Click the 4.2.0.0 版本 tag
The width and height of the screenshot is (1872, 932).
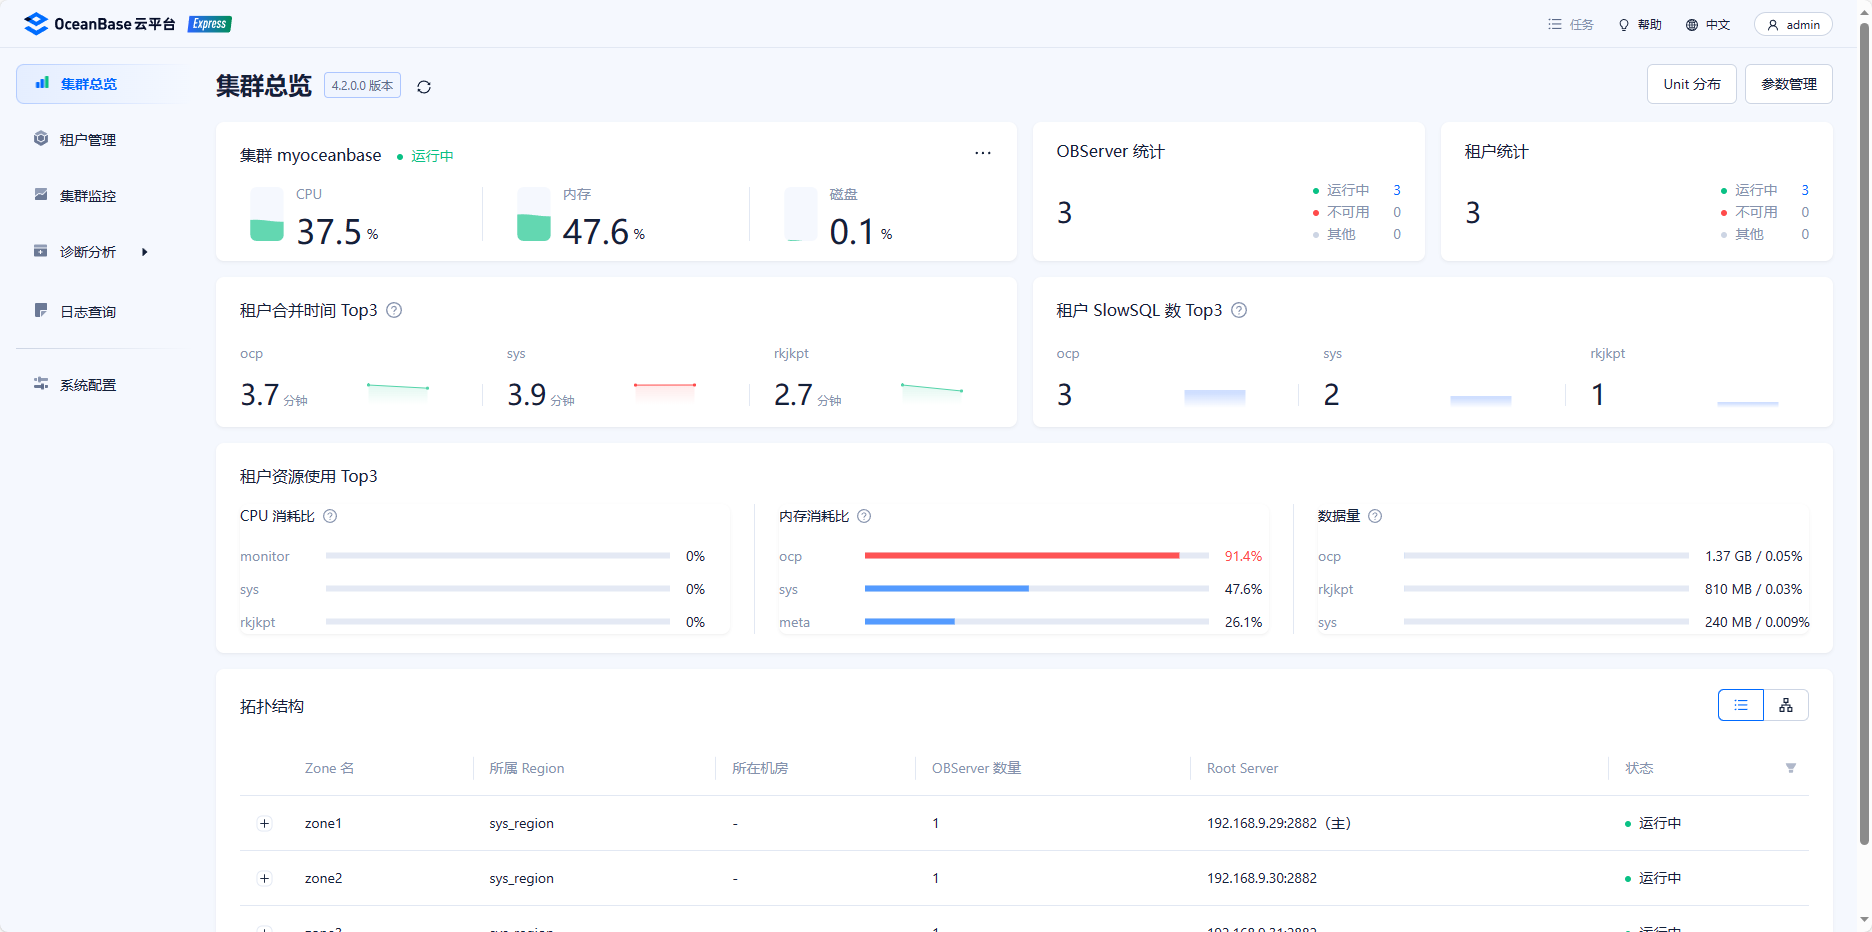click(362, 86)
